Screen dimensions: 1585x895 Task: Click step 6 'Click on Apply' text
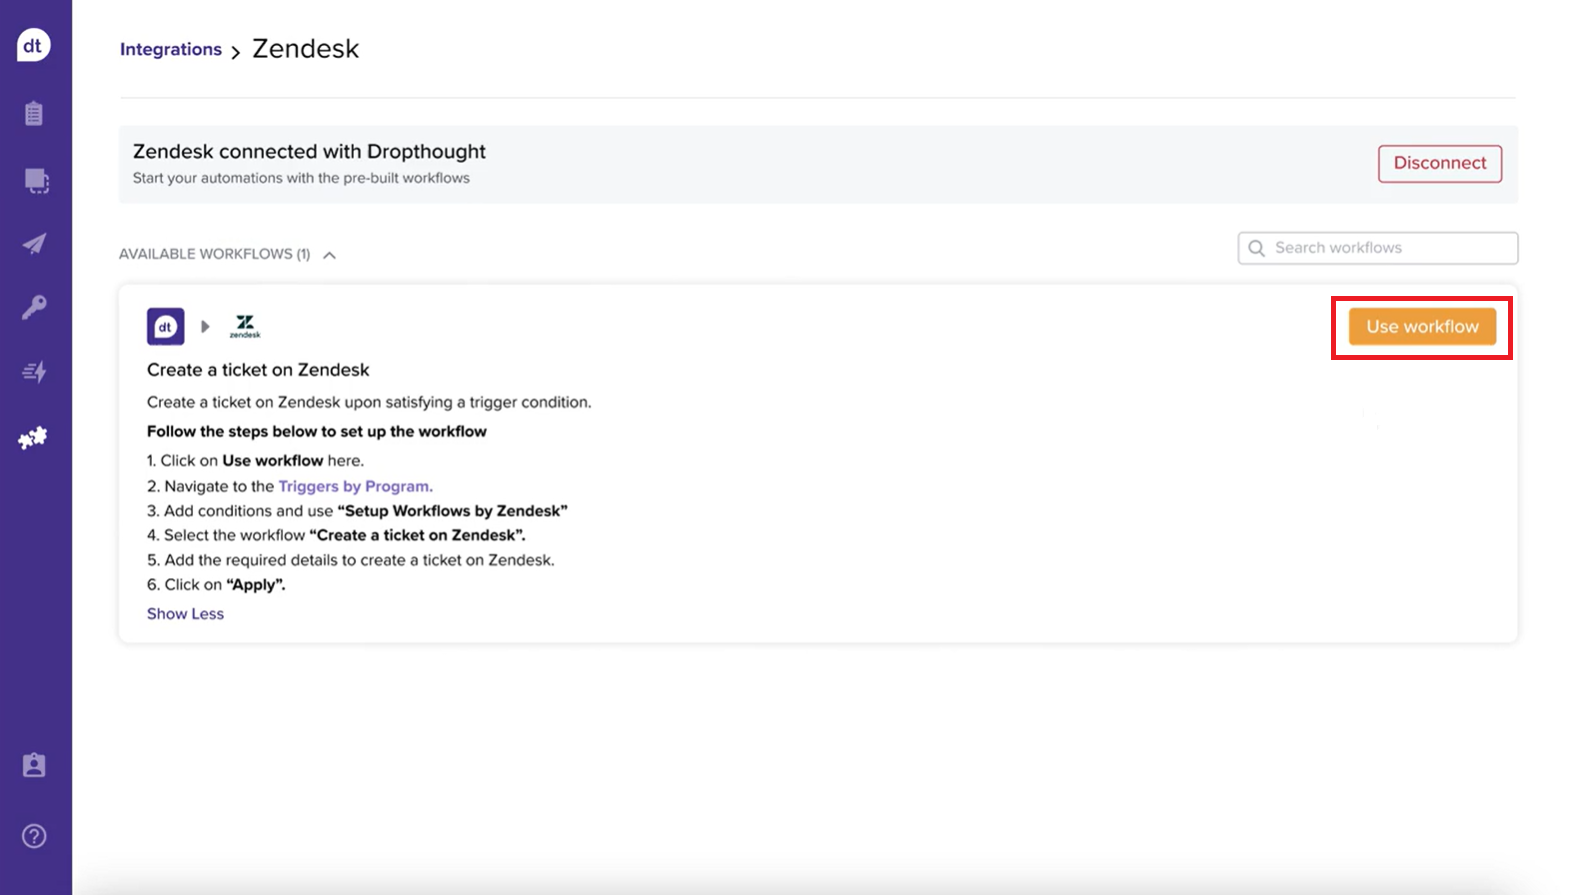click(216, 585)
